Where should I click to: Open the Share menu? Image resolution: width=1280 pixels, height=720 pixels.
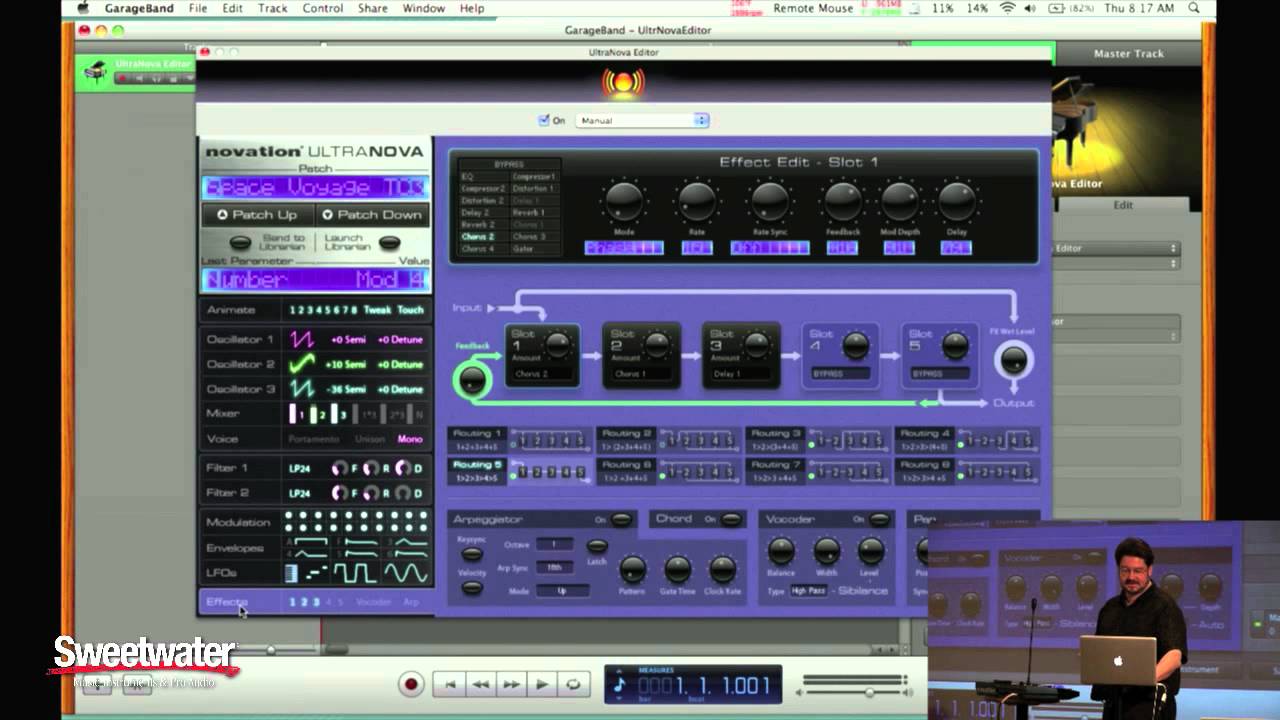(372, 8)
